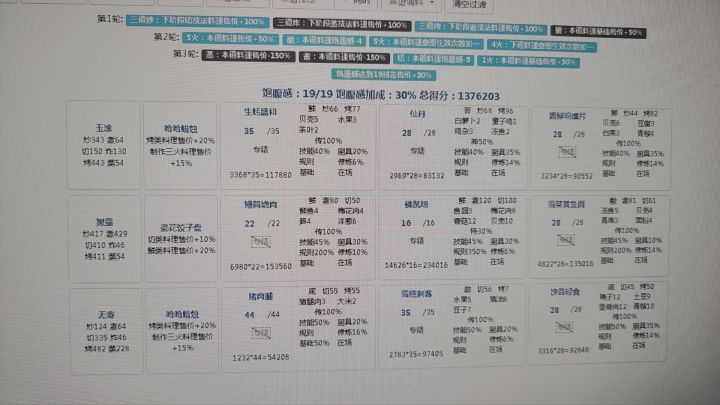Click 规则350% in the 234016 card
Image resolution: width=720 pixels, height=405 pixels.
(469, 251)
